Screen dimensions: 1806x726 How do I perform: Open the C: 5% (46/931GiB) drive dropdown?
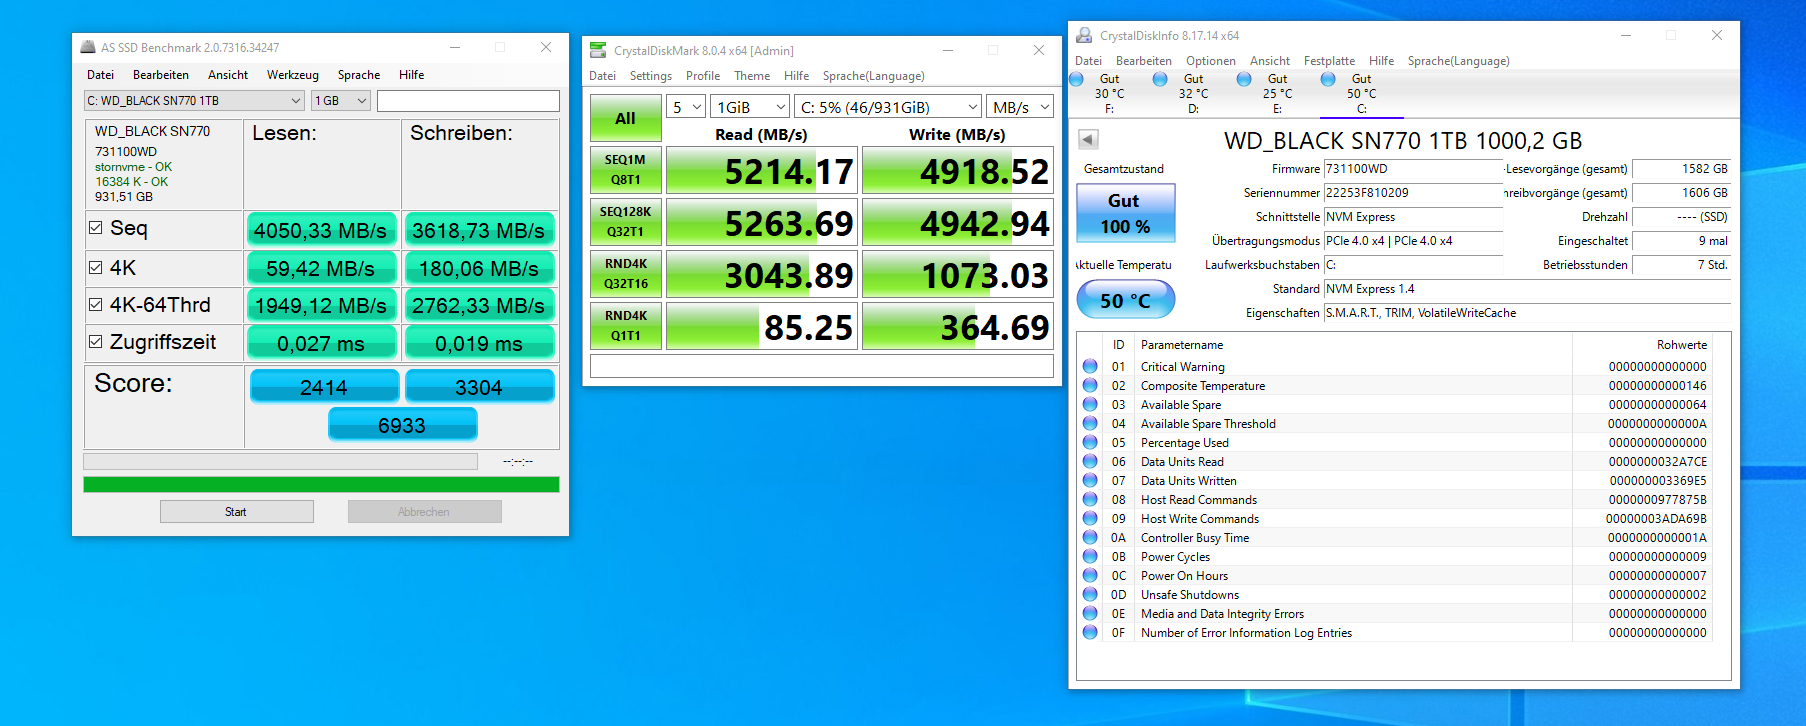(x=889, y=107)
